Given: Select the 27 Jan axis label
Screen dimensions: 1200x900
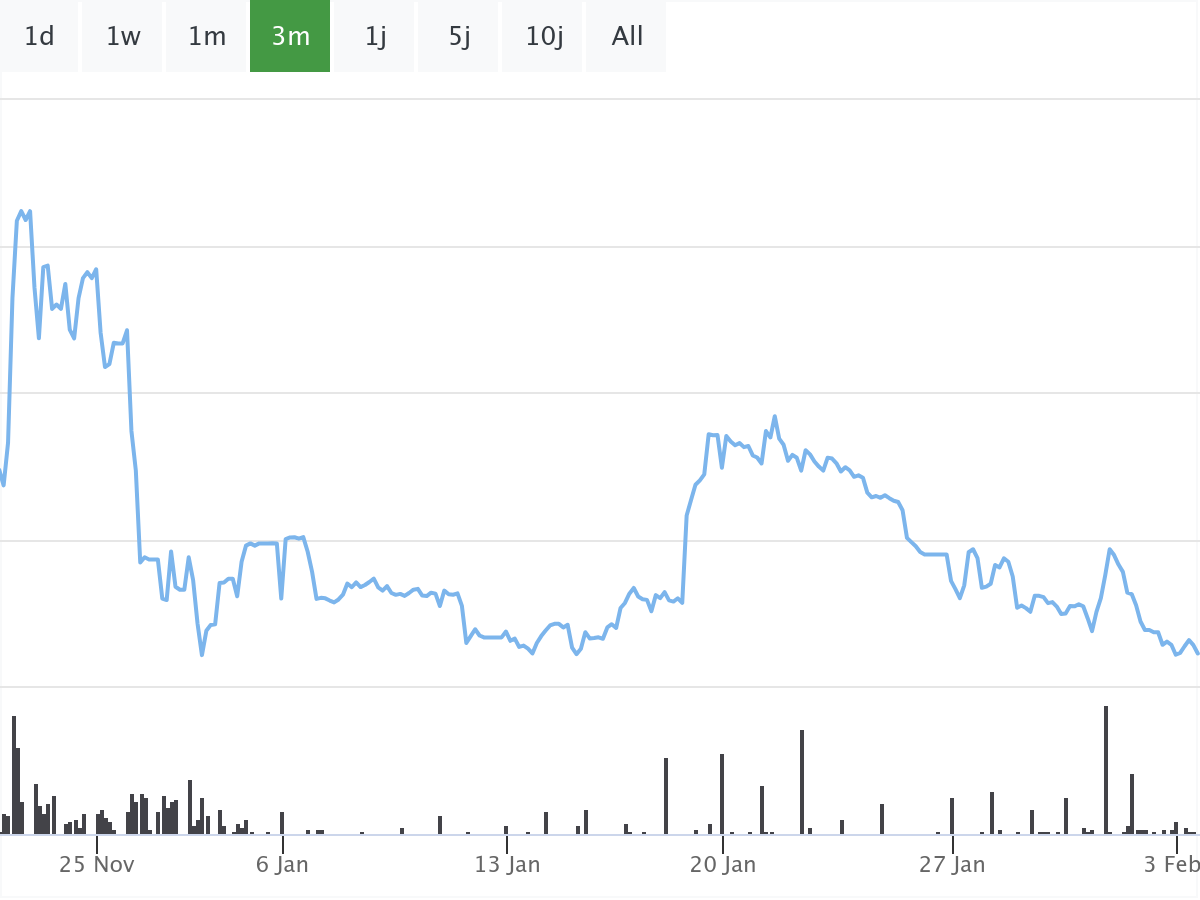Looking at the screenshot, I should pyautogui.click(x=952, y=865).
